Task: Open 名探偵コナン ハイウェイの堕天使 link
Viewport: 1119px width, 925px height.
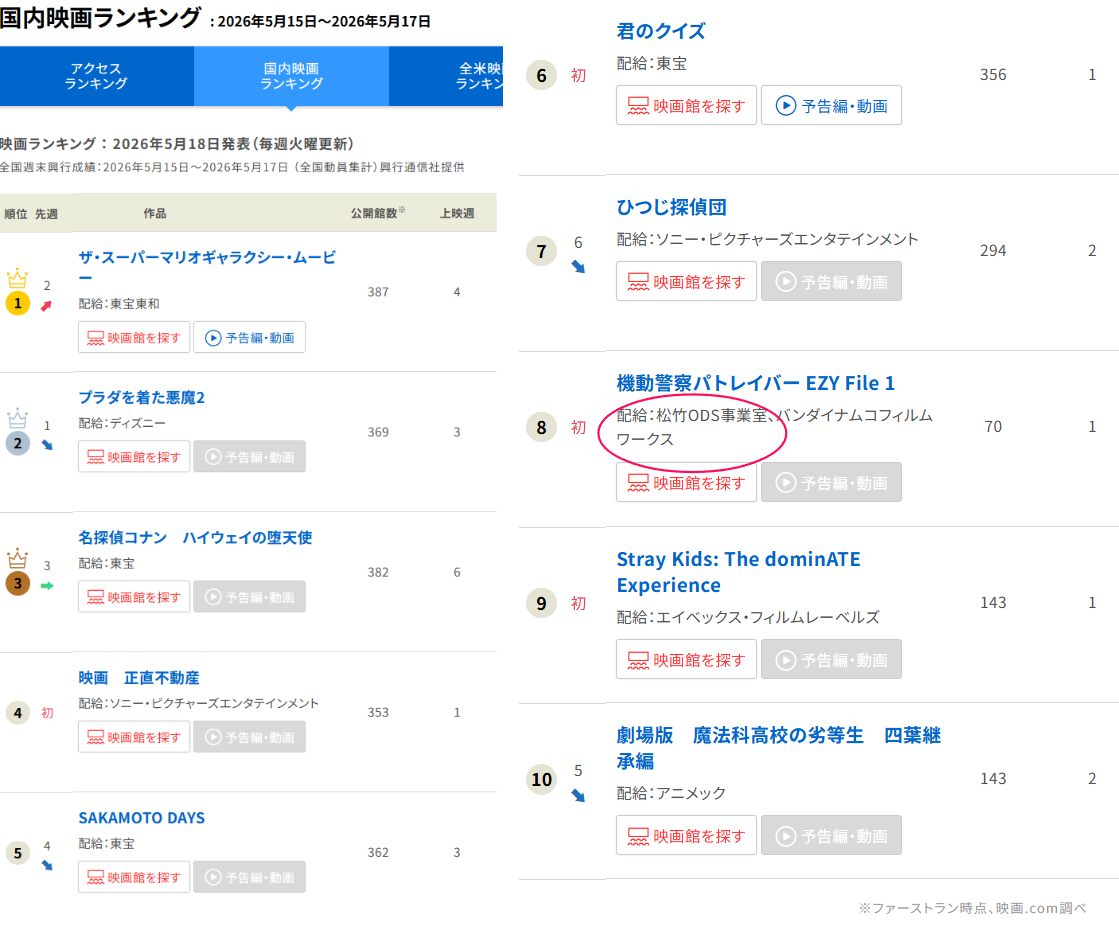Action: tap(195, 537)
